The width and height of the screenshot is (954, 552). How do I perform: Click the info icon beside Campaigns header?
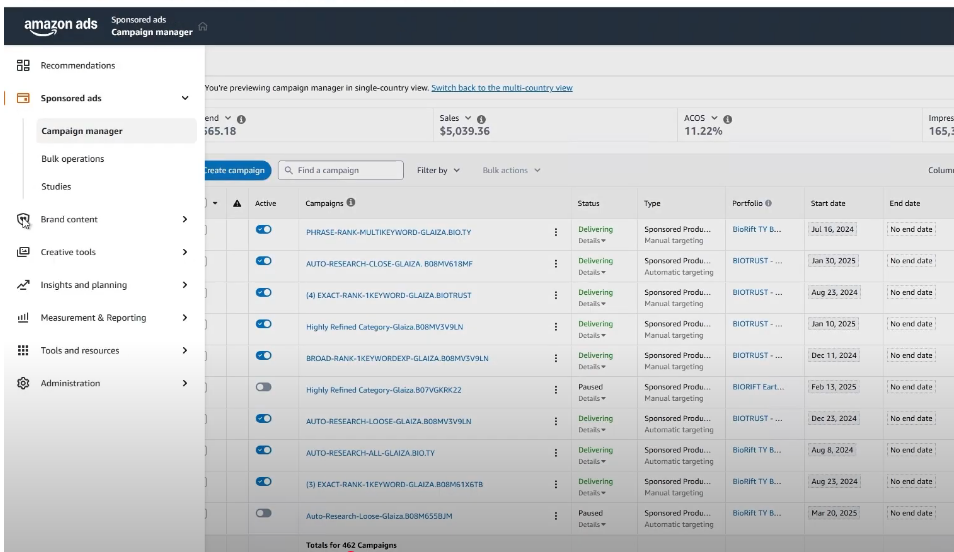click(351, 203)
